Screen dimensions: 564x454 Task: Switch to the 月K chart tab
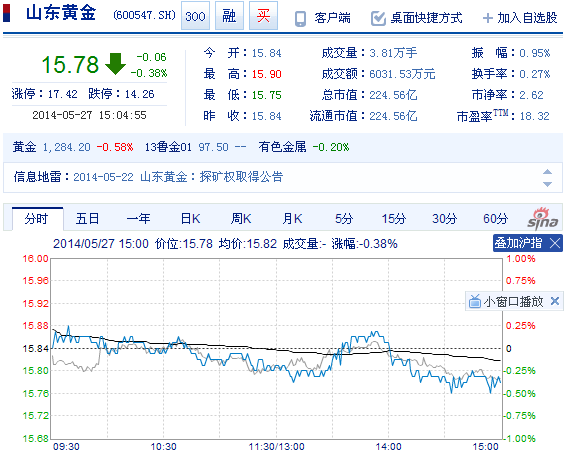(292, 219)
